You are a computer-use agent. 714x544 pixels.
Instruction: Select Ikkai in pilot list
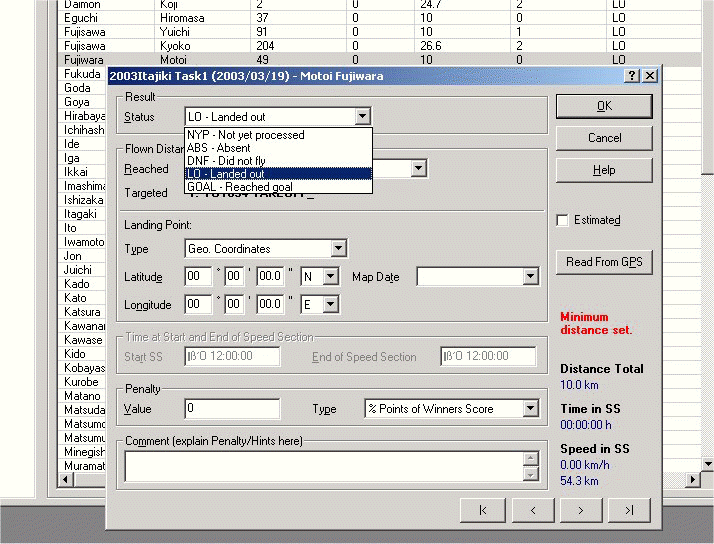(x=76, y=172)
